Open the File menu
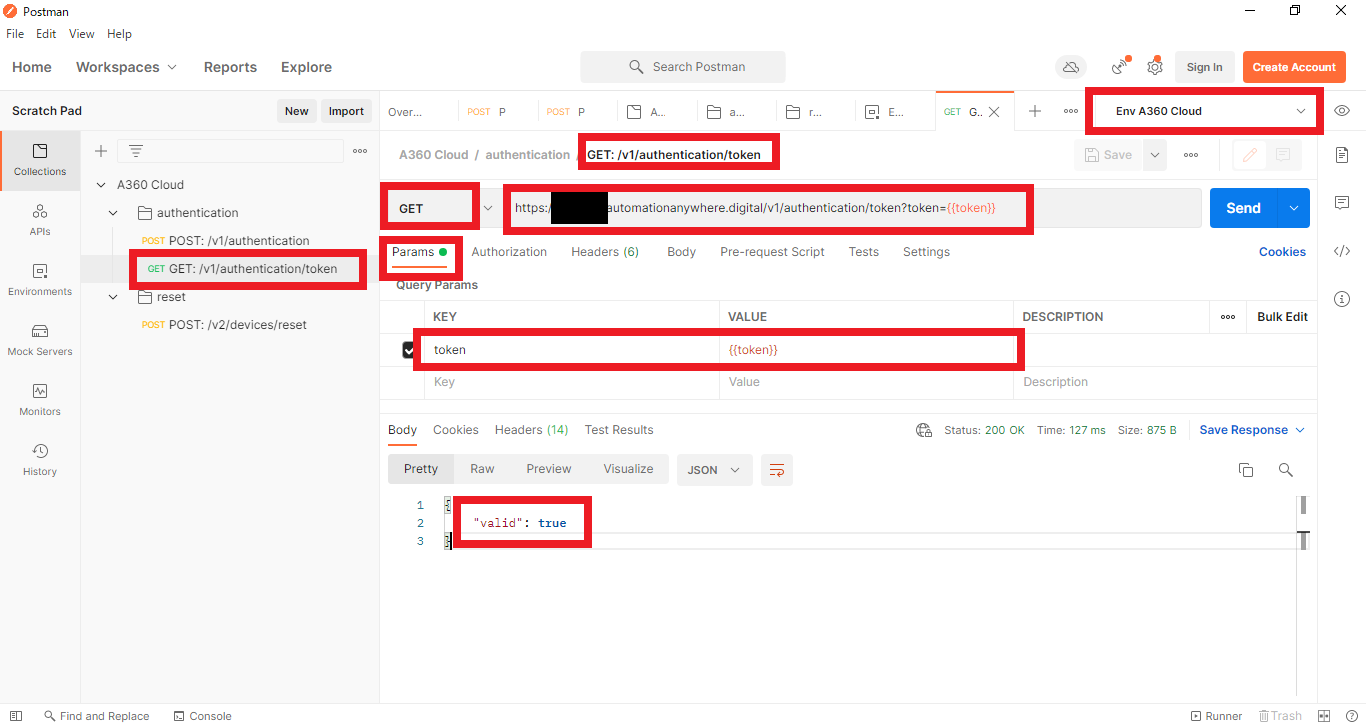 (15, 34)
